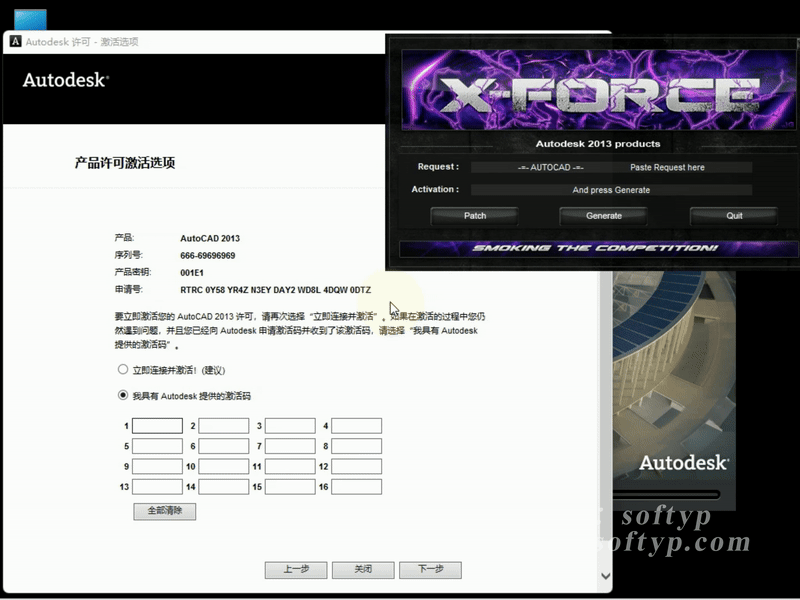Image resolution: width=800 pixels, height=600 pixels.
Task: Click the Request field in the X-Force window
Action: [611, 167]
